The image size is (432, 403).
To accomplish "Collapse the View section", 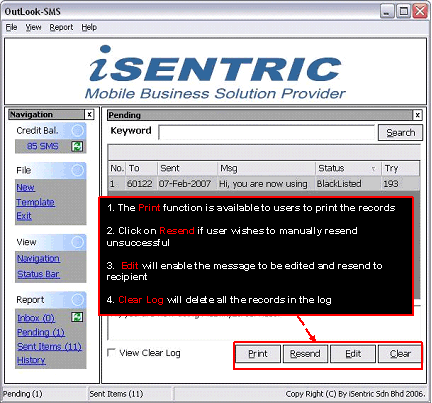I will pyautogui.click(x=77, y=242).
